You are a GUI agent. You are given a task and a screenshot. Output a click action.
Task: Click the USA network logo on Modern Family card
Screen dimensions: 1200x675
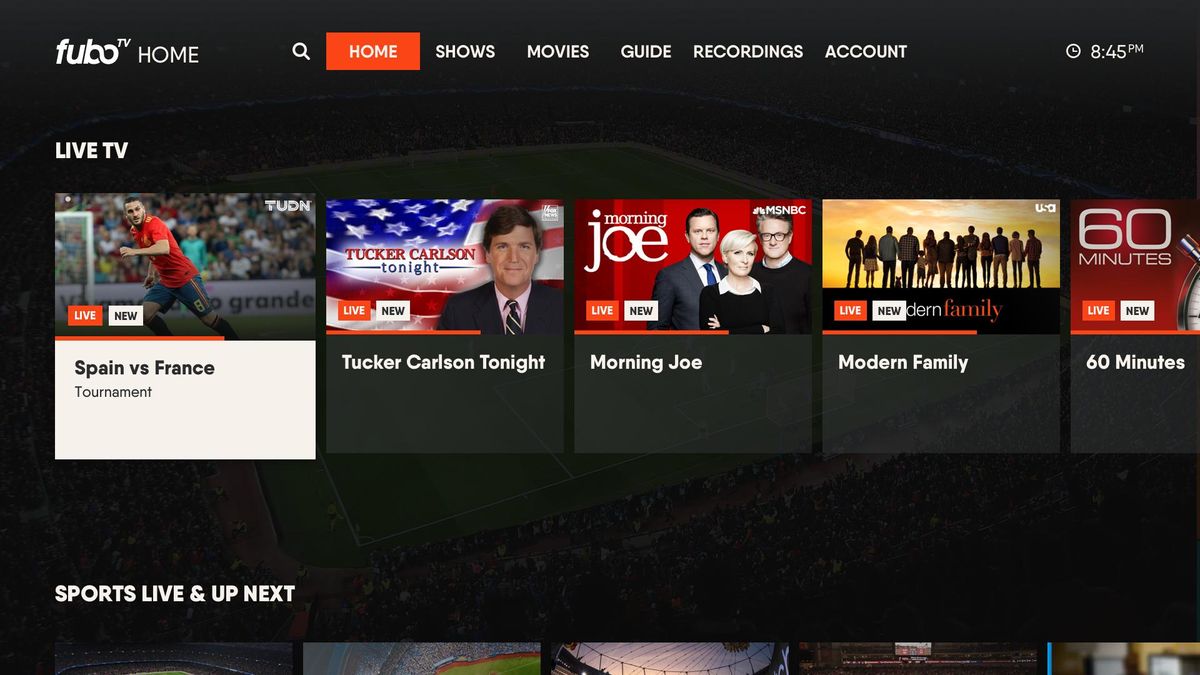(x=1045, y=208)
